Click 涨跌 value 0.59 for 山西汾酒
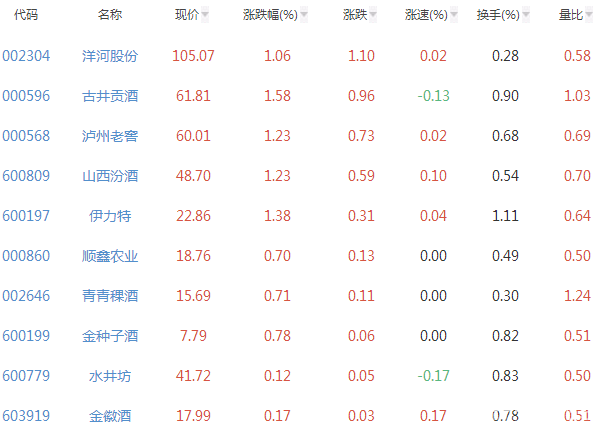This screenshot has width=602, height=431. (x=361, y=176)
